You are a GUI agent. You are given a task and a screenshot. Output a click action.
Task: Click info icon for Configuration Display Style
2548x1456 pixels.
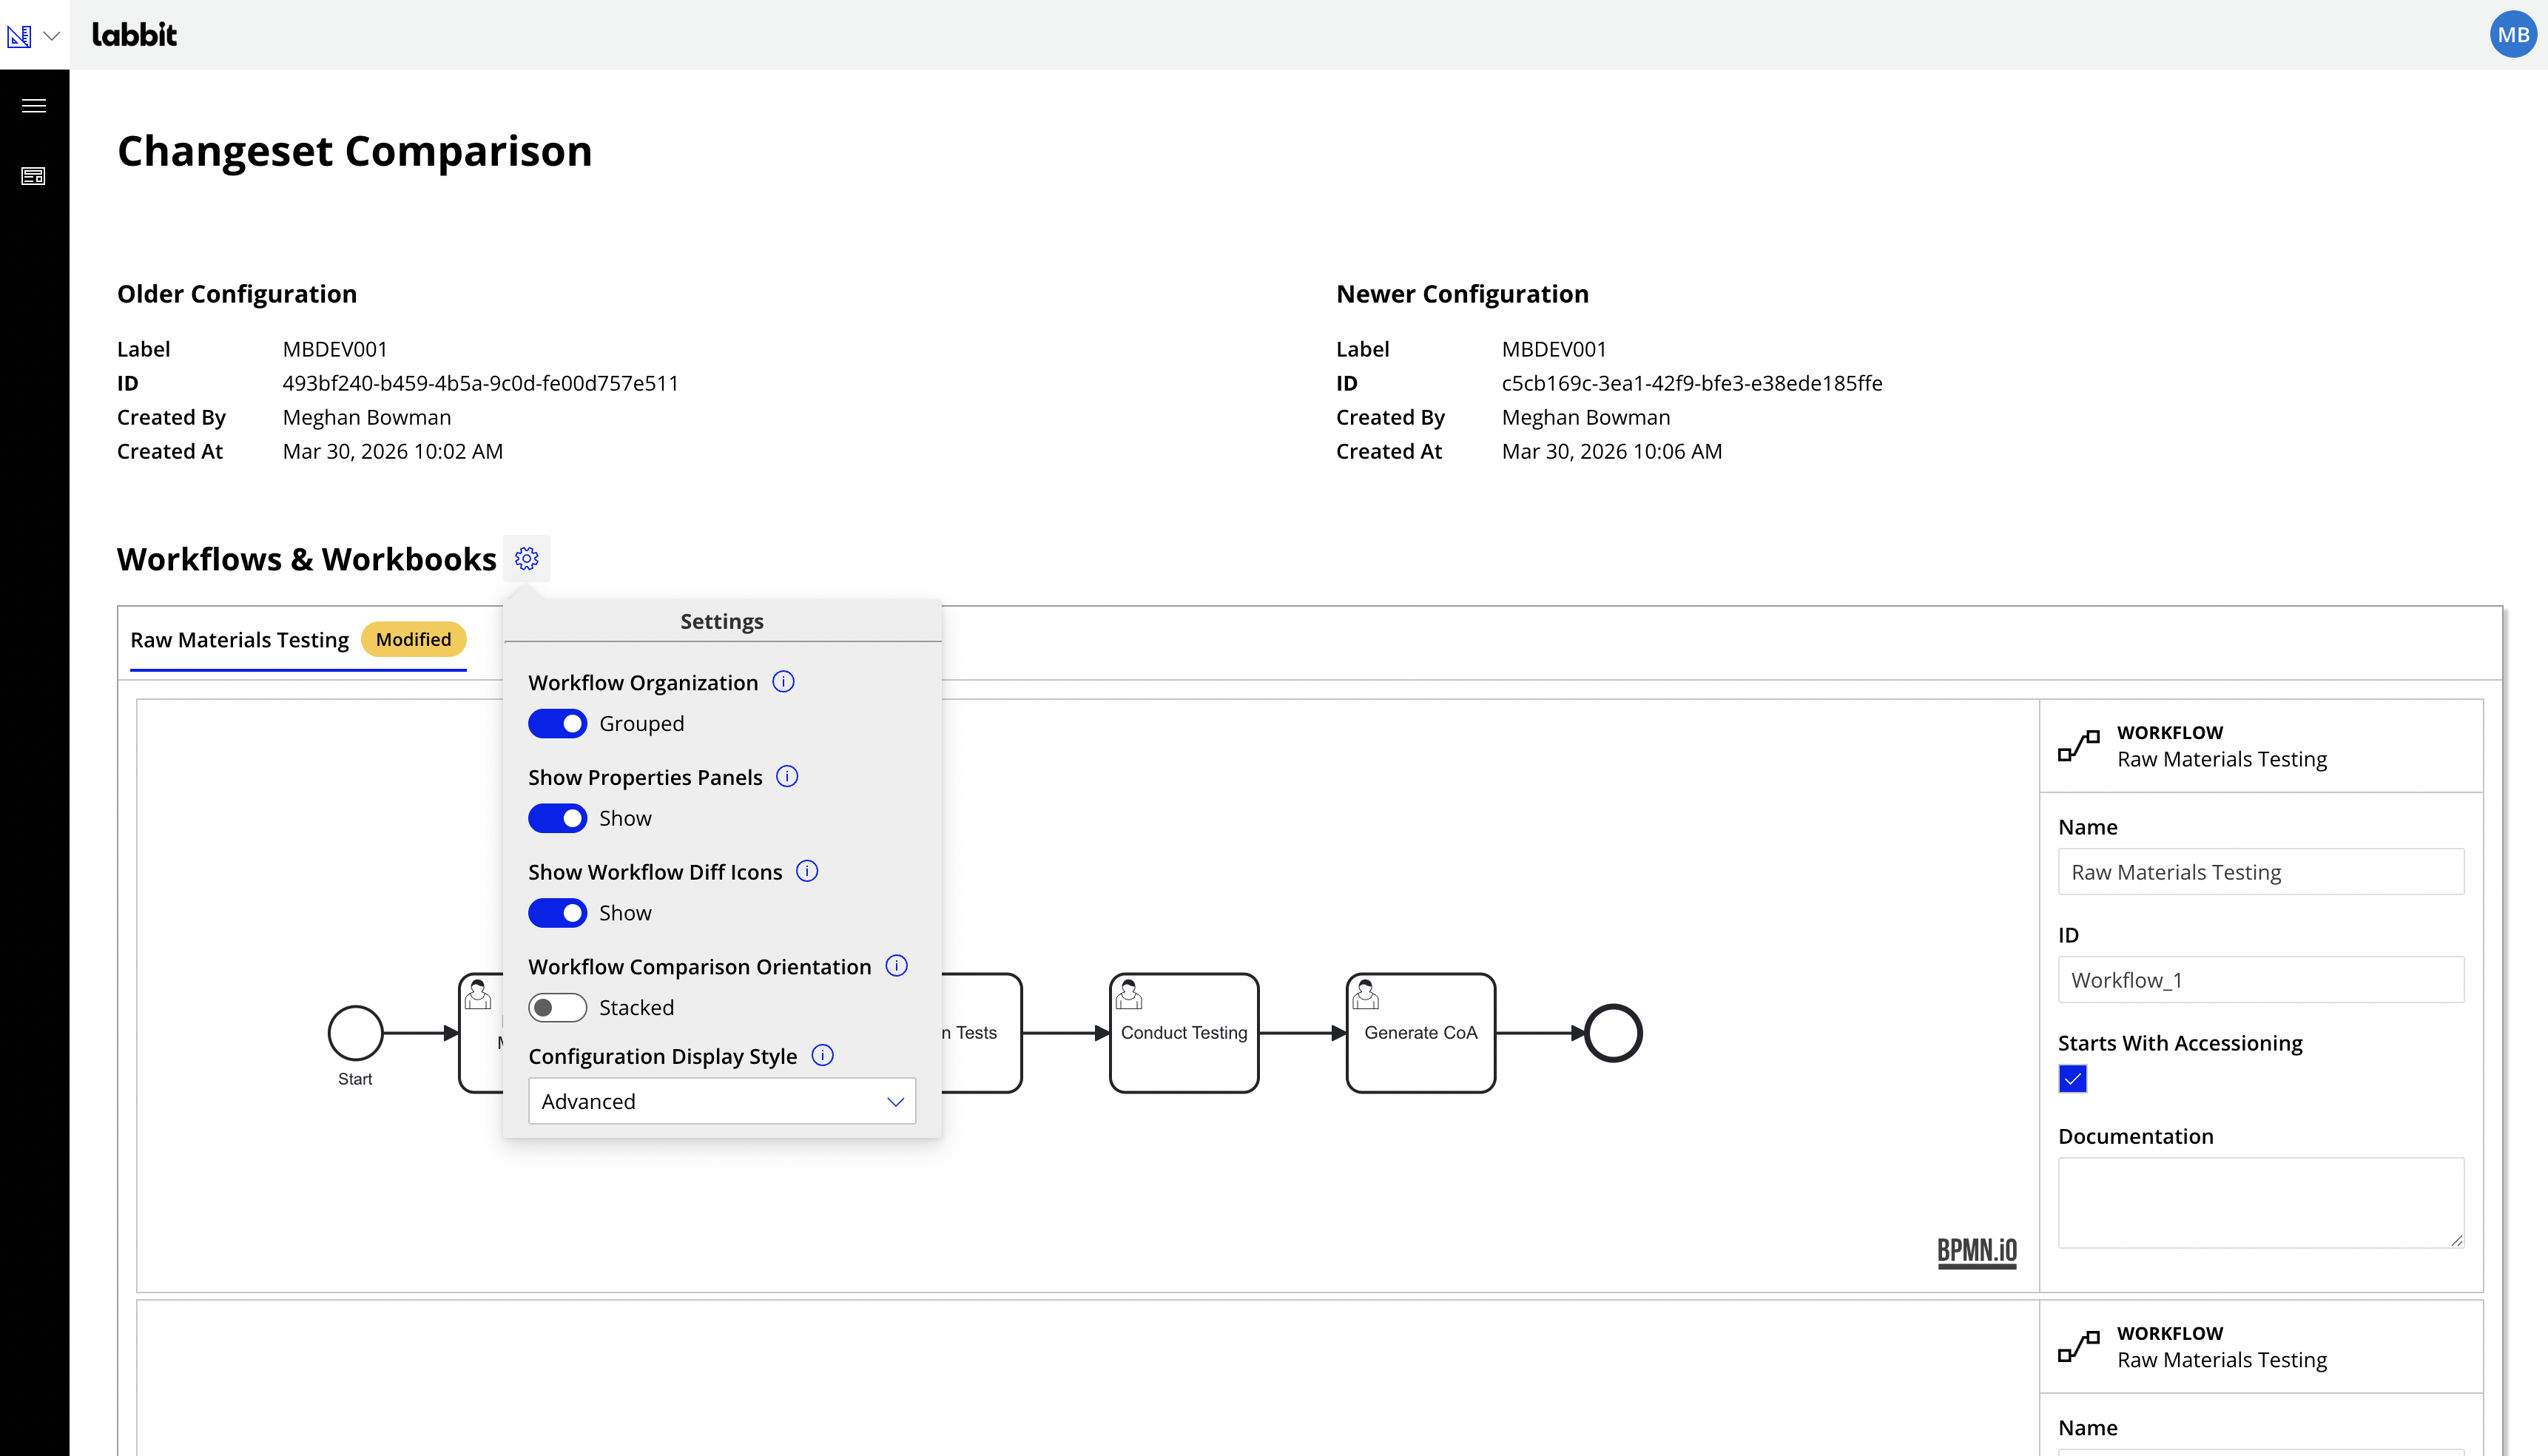[822, 1056]
